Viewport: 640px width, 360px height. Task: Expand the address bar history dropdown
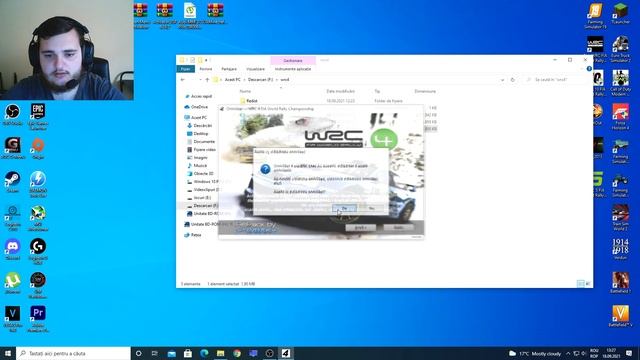pos(502,80)
